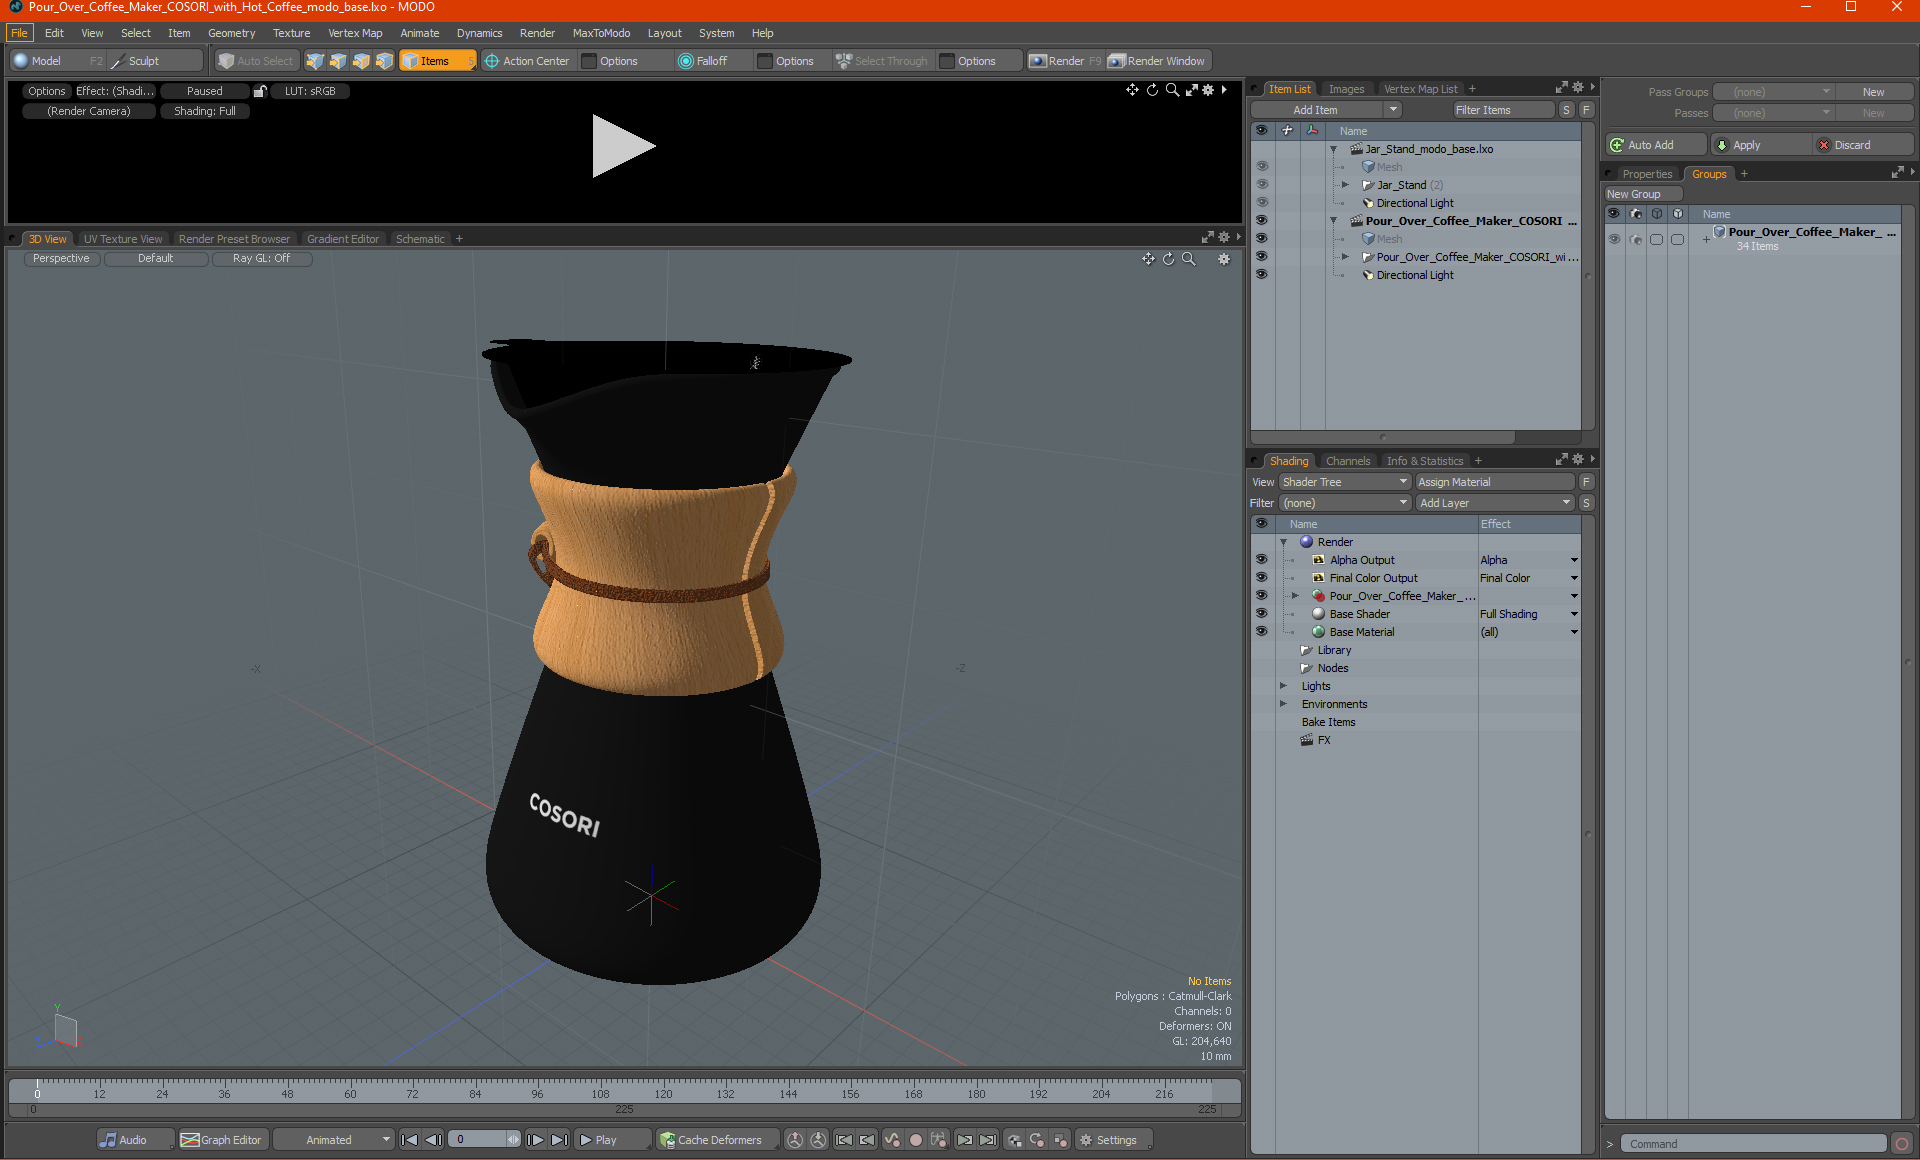Open Falloff tool
Screen dimensions: 1920x1160
[703, 61]
